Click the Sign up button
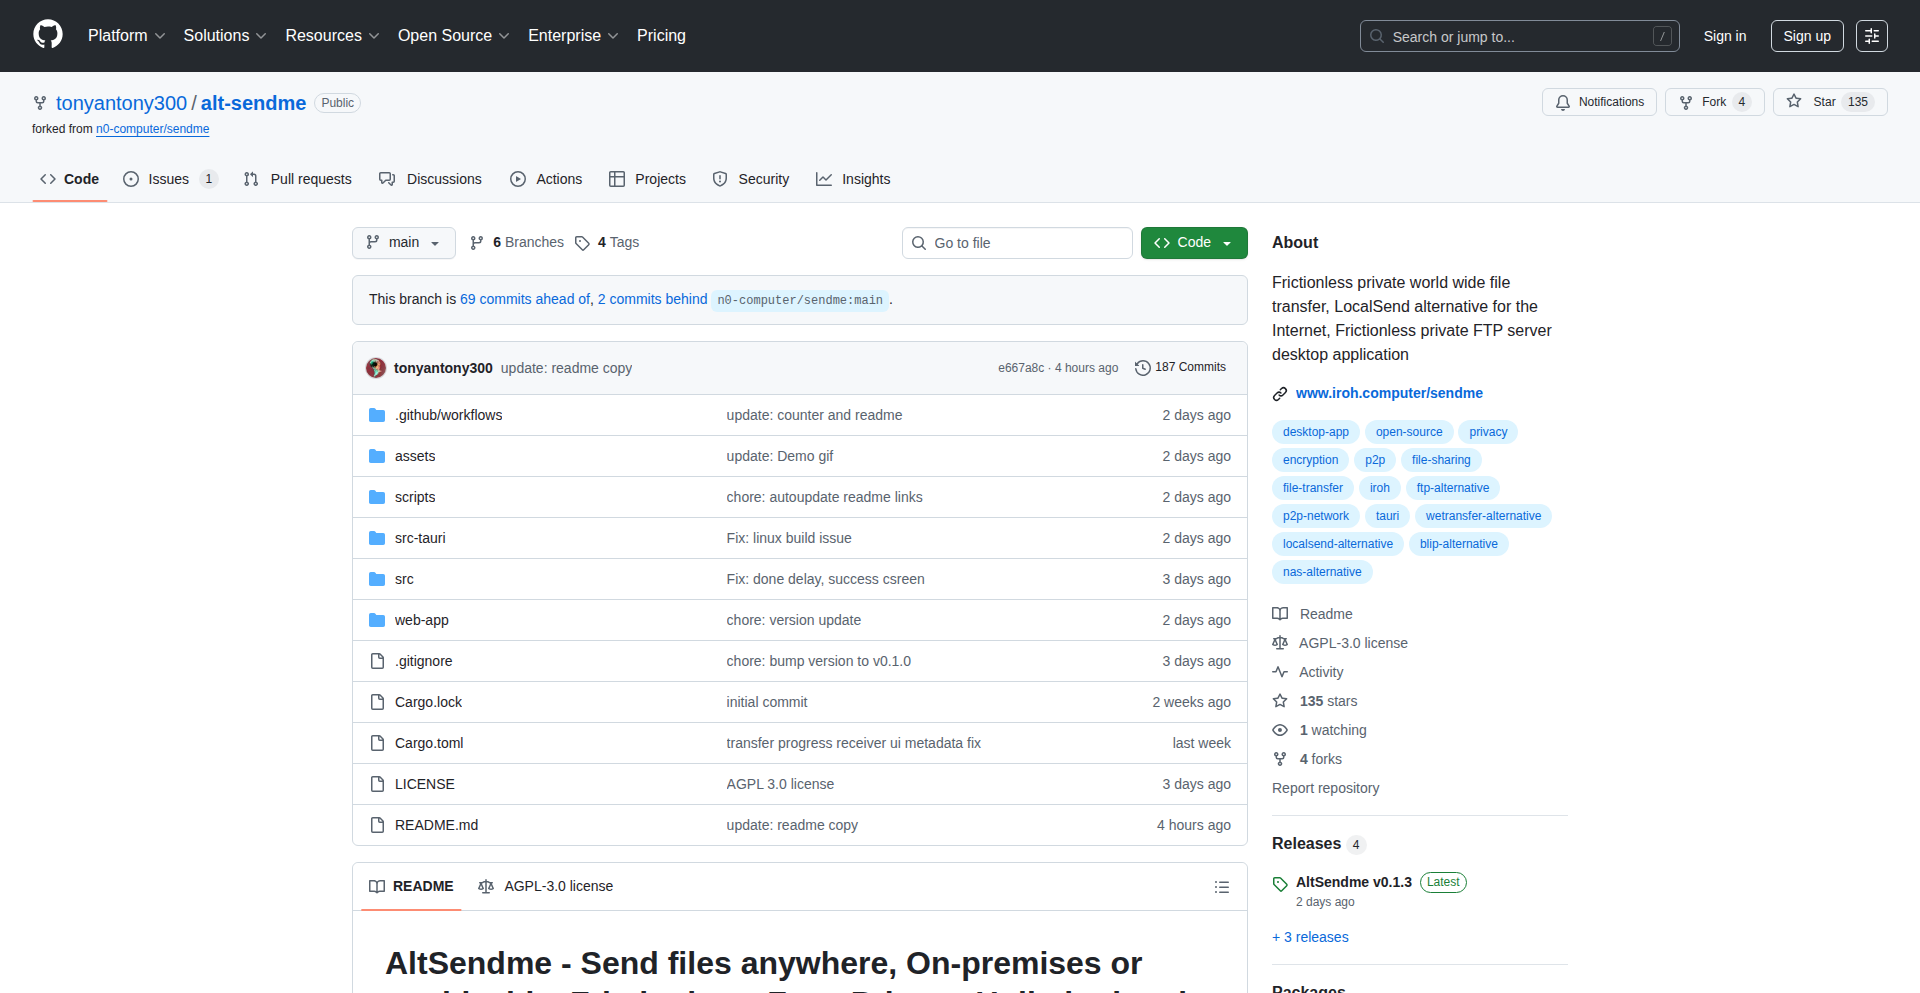The image size is (1920, 993). (x=1806, y=36)
